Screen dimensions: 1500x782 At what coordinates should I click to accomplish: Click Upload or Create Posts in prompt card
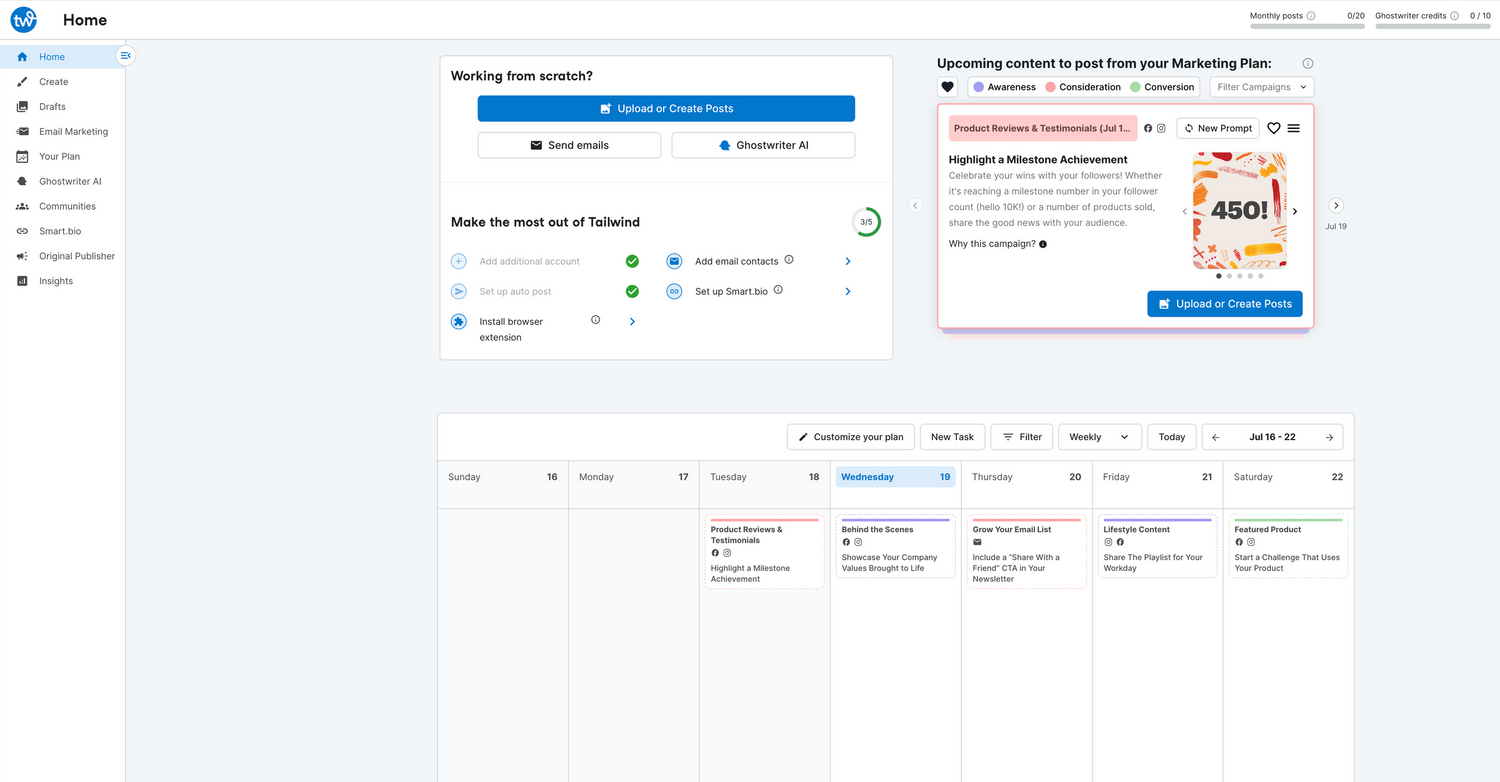[1225, 304]
